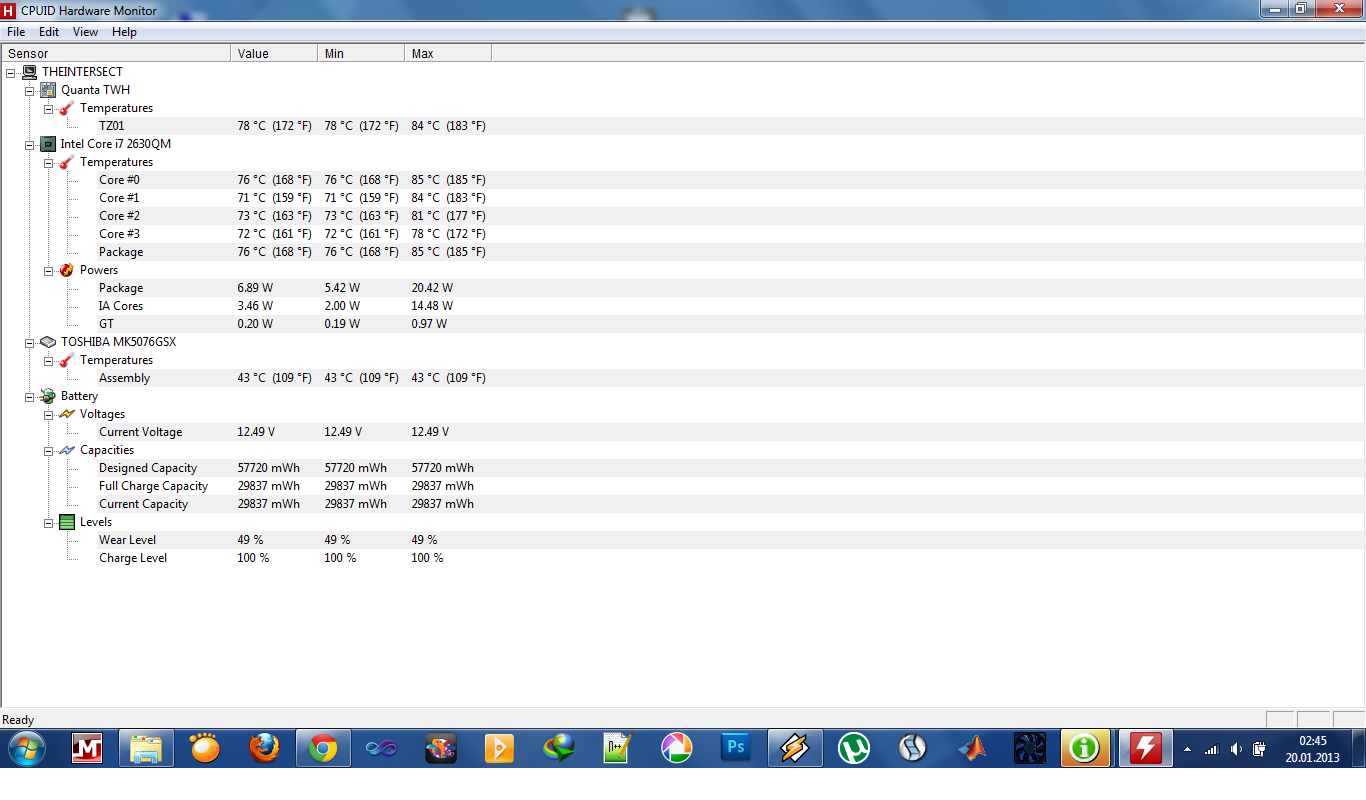This screenshot has width=1366, height=800.
Task: Collapse the TOSHIBA MK5076GSX node
Action: [30, 342]
